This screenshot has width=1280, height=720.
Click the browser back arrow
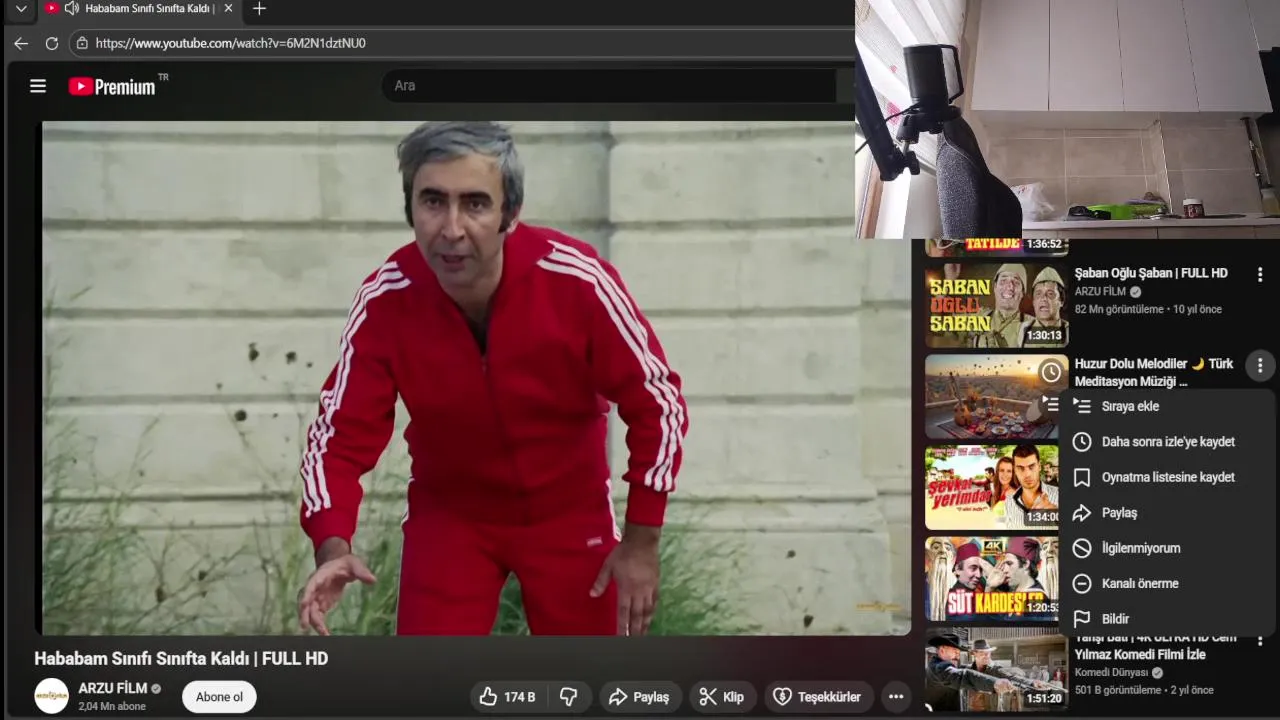pyautogui.click(x=20, y=43)
